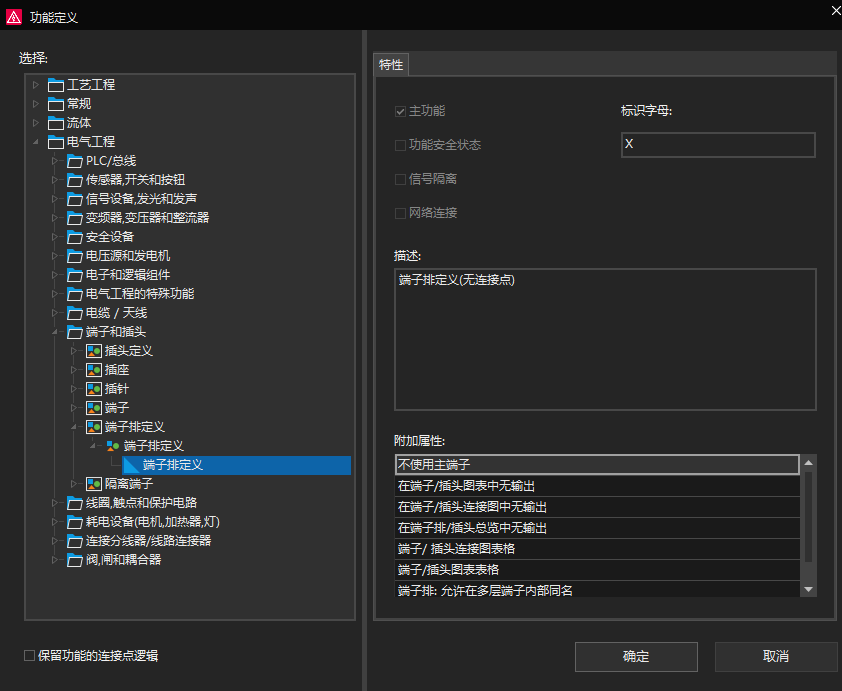Viewport: 842px width, 691px height.
Task: Click the 电缆 / 天线 folder icon
Action: point(75,313)
